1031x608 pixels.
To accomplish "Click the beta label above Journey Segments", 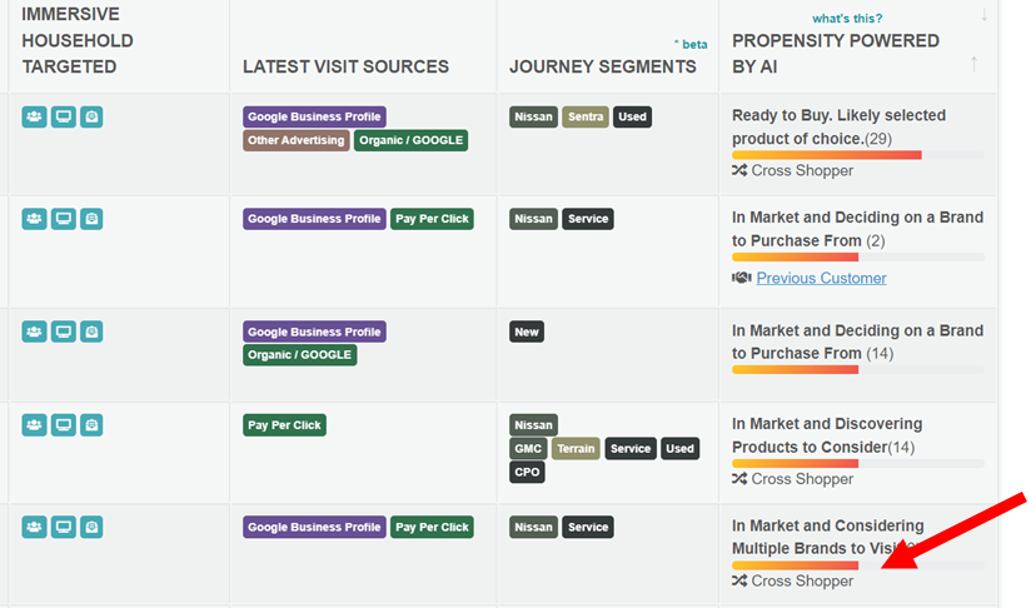I will click(691, 44).
